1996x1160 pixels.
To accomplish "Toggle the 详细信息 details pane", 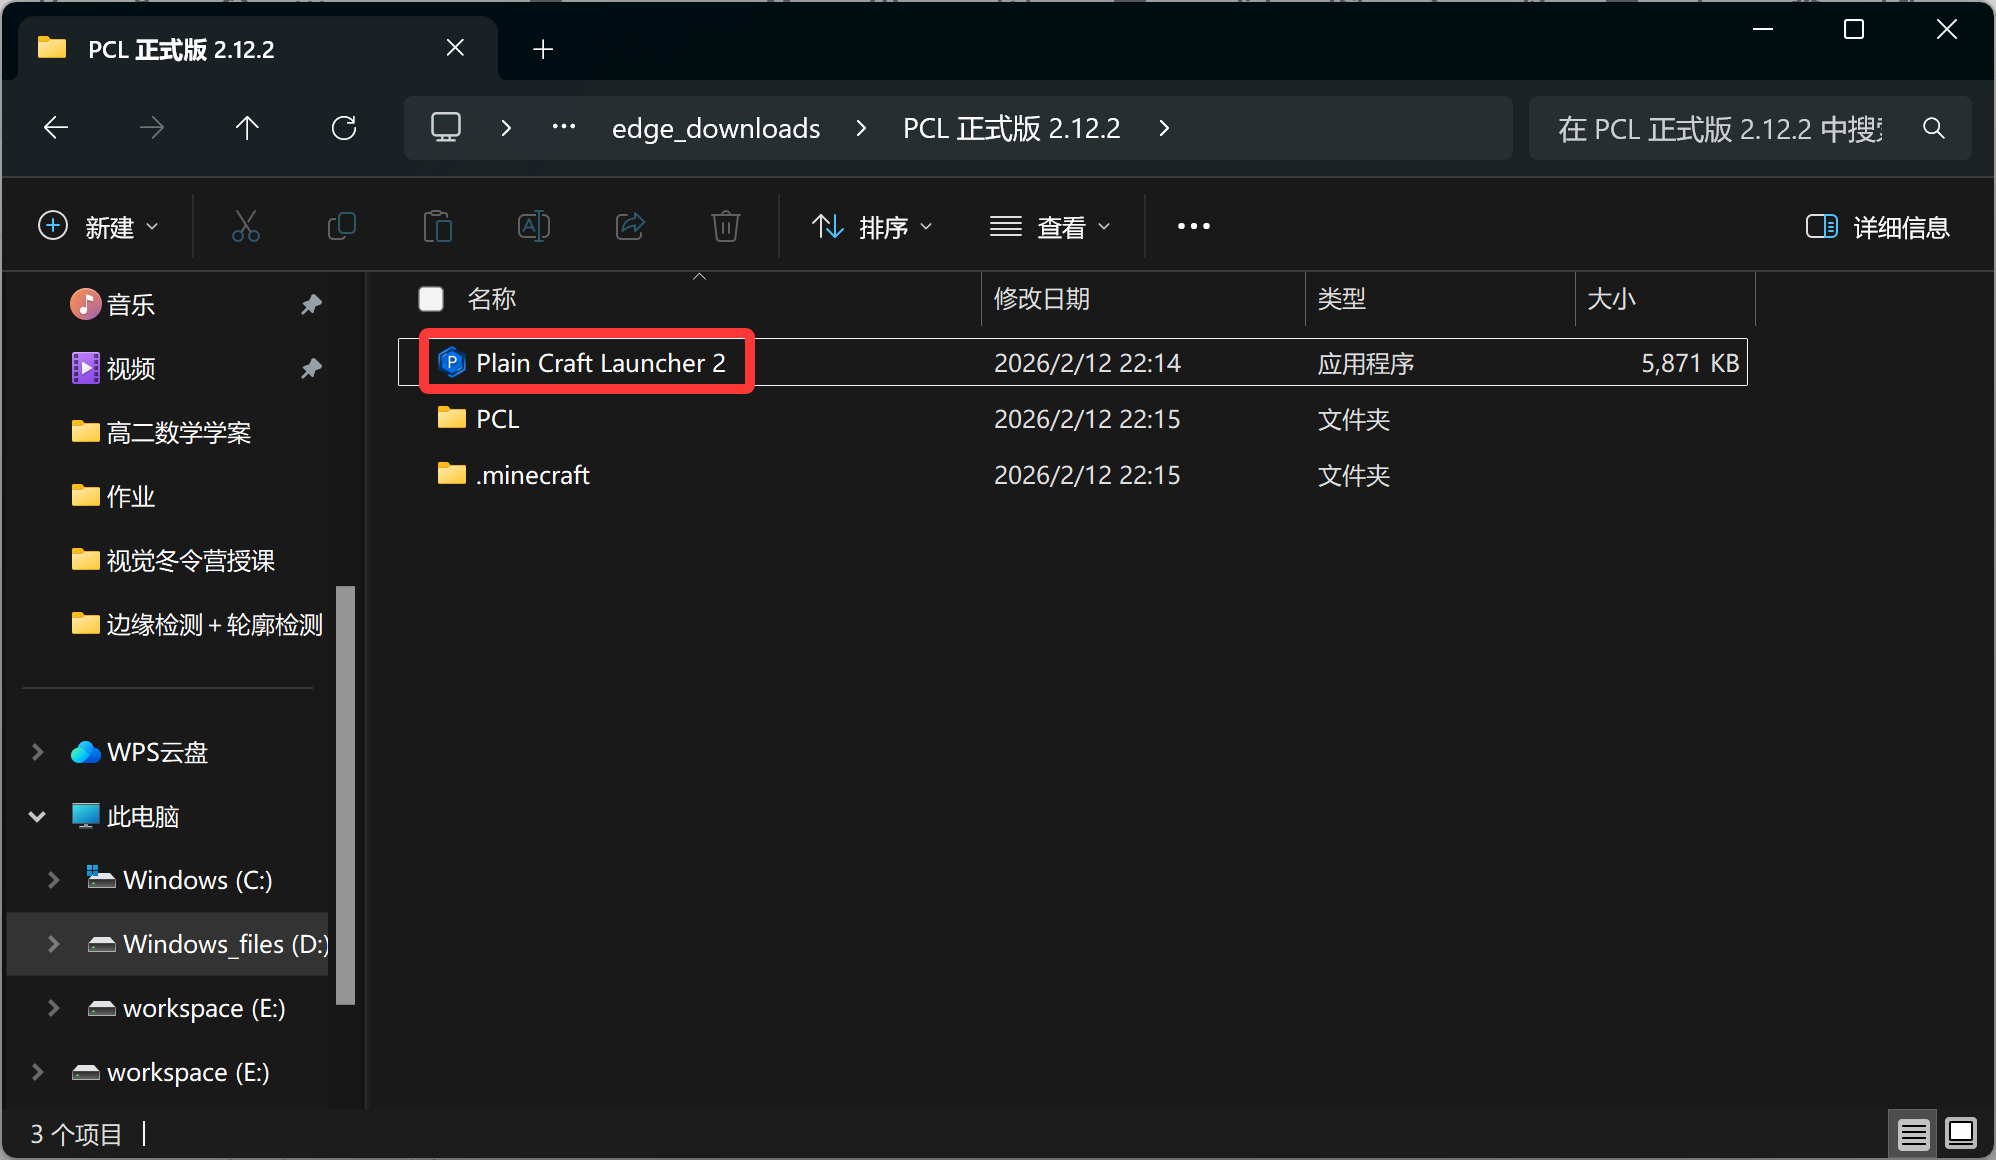I will [x=1877, y=227].
